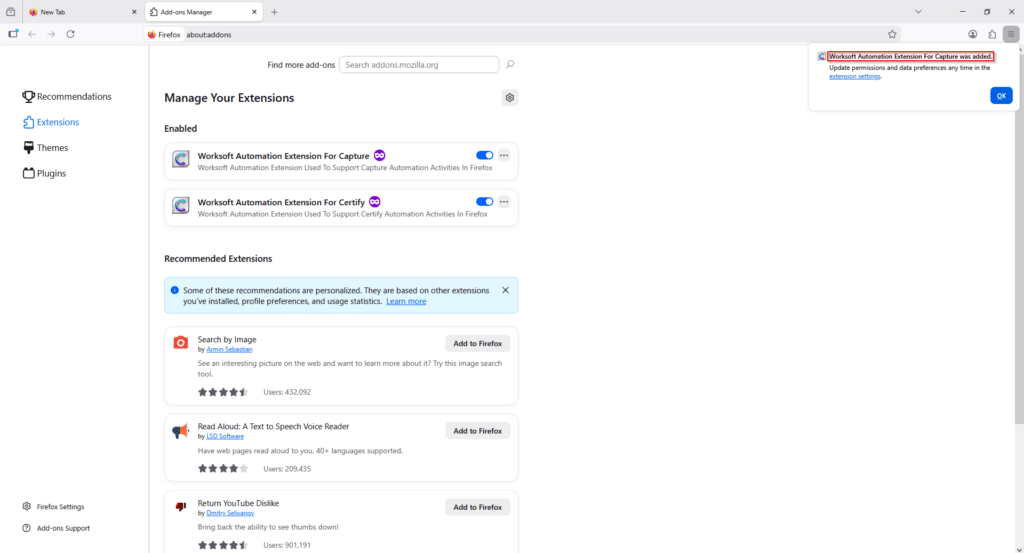
Task: Open the Firefox account profile icon
Action: (972, 34)
